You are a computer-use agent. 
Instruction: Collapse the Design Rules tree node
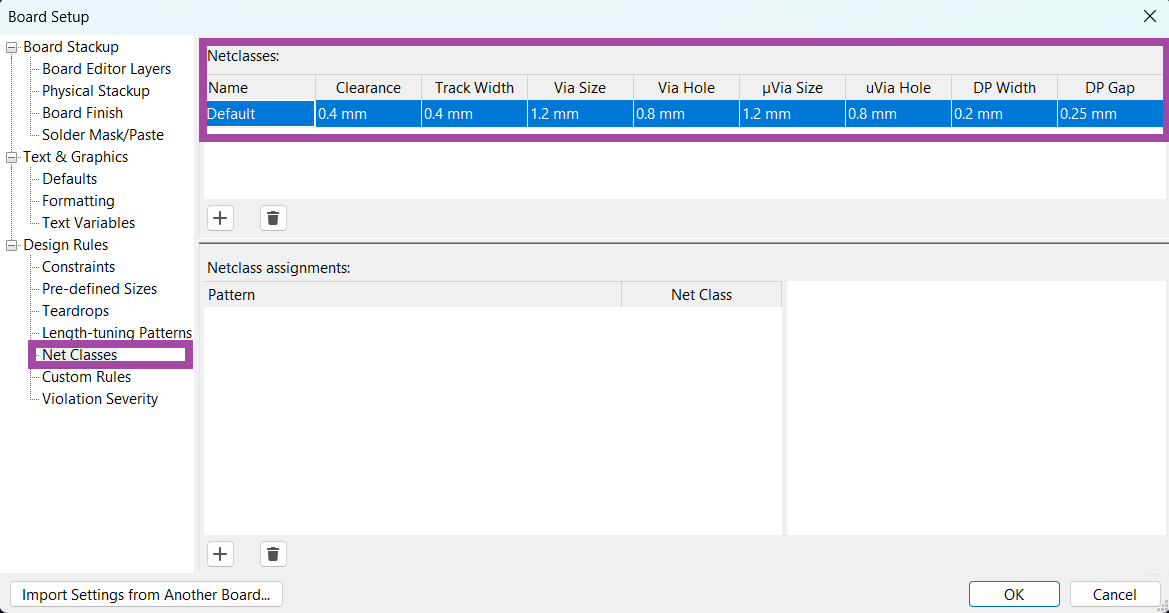12,245
